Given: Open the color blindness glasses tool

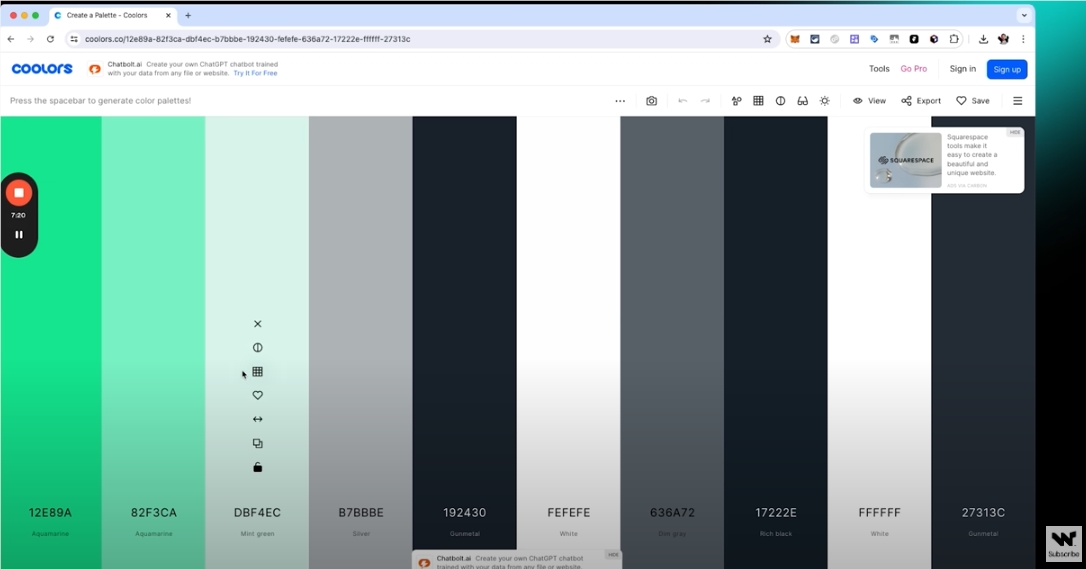Looking at the screenshot, I should (x=802, y=101).
